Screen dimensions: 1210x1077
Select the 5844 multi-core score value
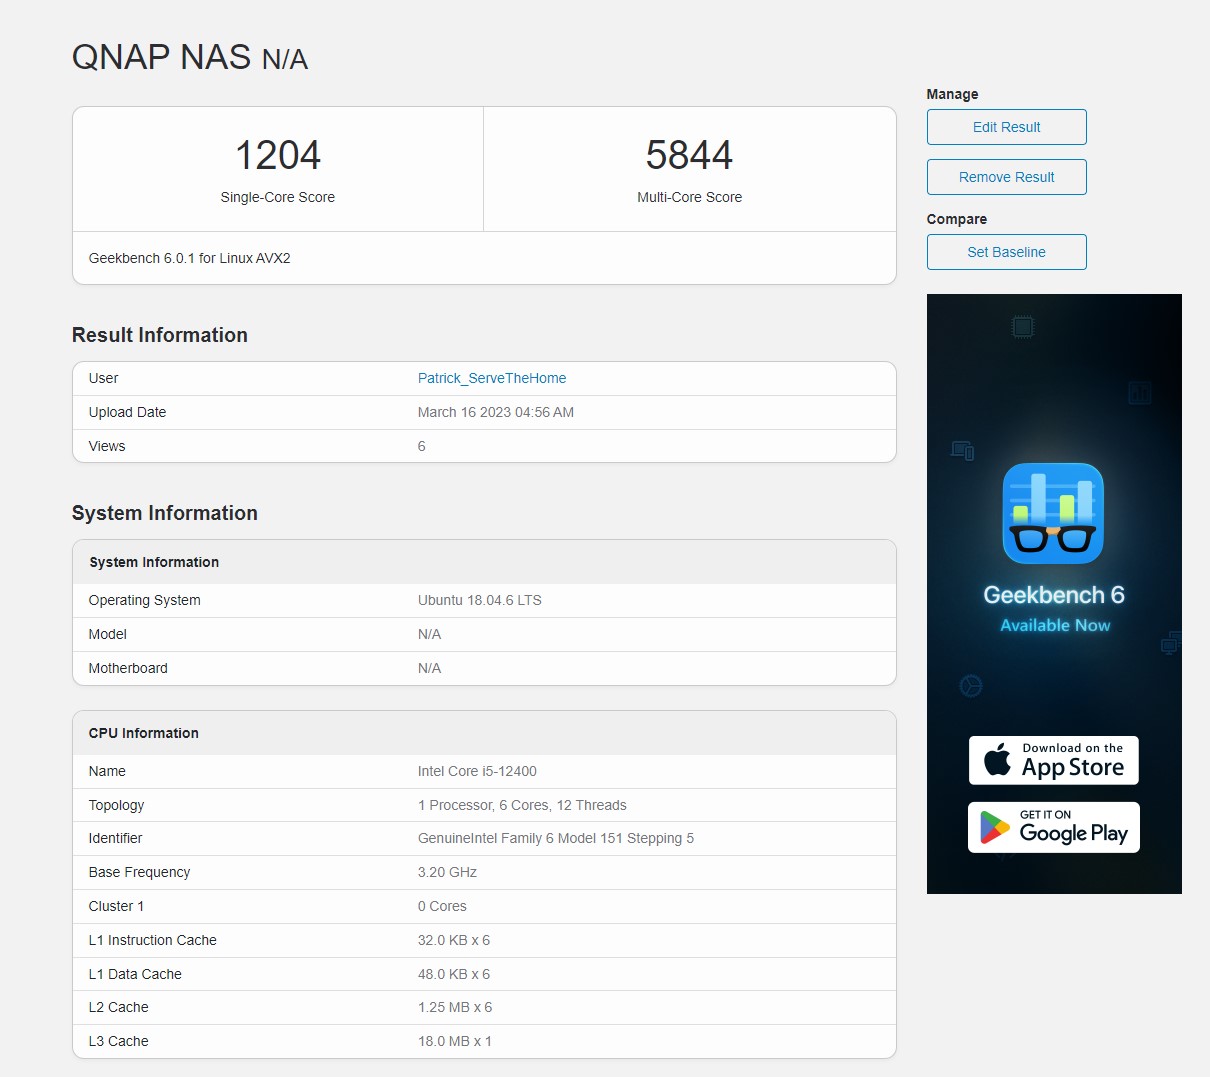click(689, 155)
